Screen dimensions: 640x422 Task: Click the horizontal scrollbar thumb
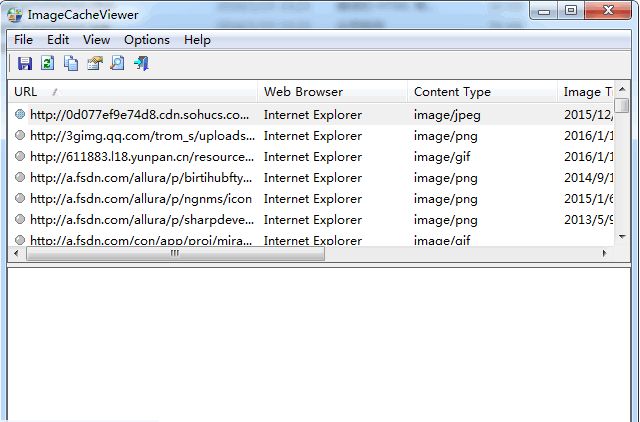(x=176, y=253)
